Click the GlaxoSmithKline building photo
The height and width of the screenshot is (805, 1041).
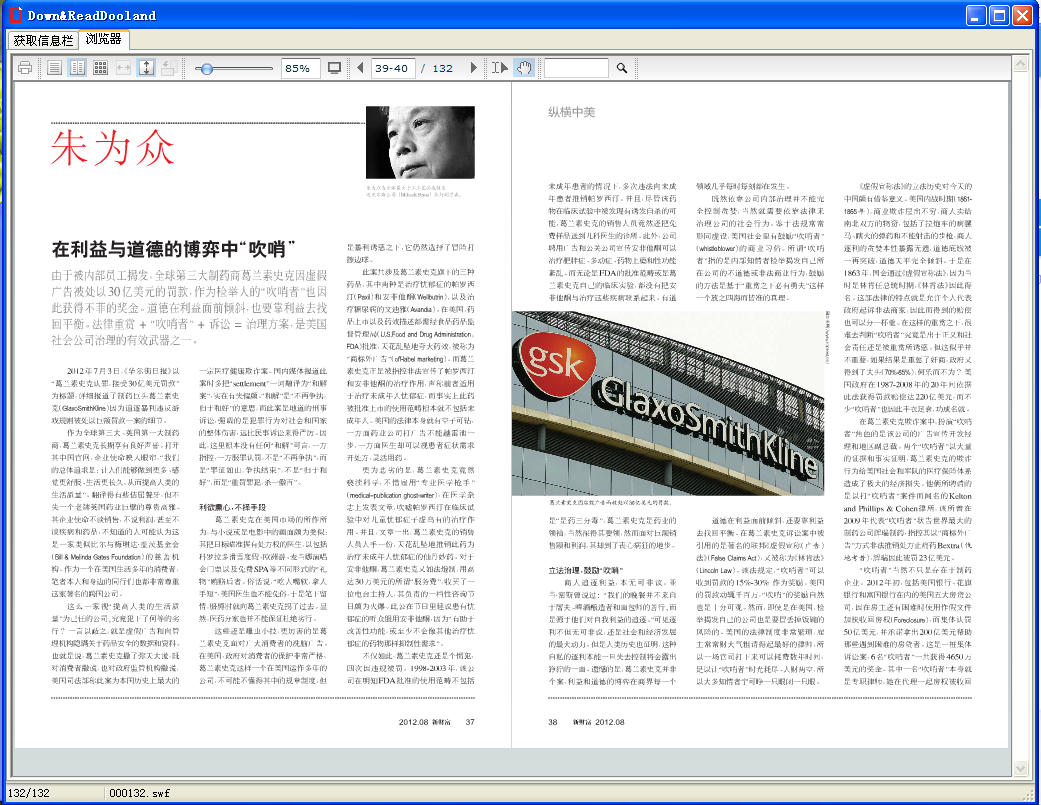[668, 403]
